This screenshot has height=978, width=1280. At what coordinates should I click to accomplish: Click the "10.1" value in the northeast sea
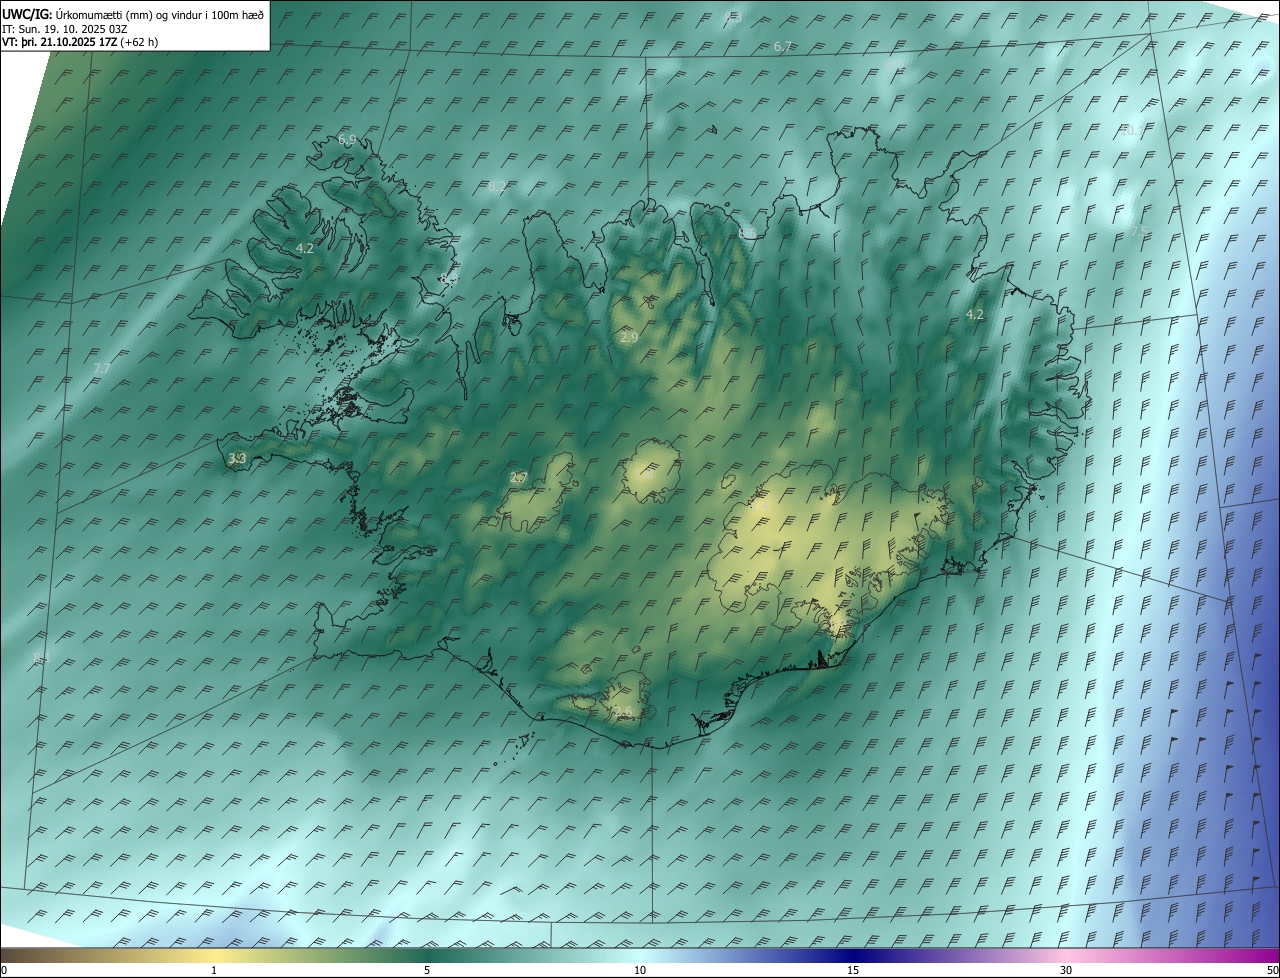1131,130
